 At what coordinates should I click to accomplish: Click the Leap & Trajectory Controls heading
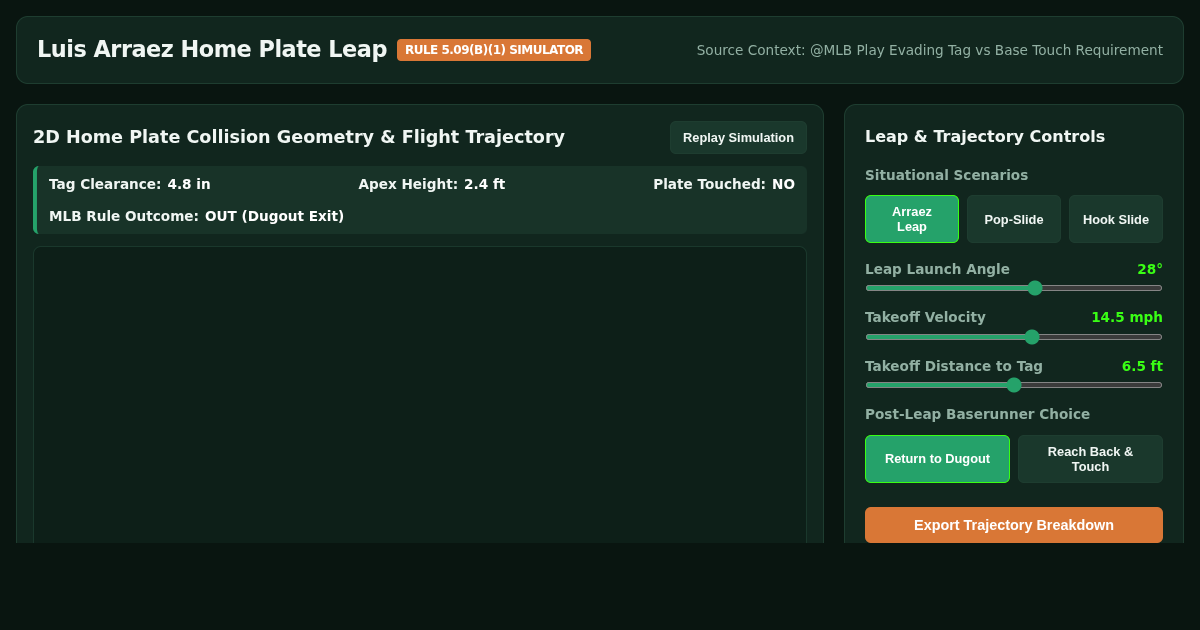985,137
